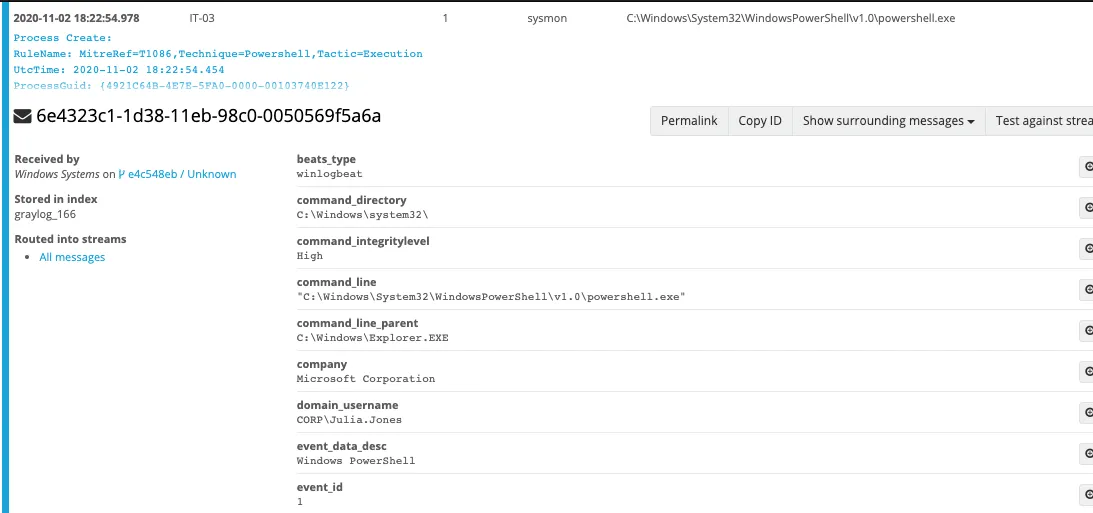
Task: Click the winlogbeat value
Action: point(330,174)
